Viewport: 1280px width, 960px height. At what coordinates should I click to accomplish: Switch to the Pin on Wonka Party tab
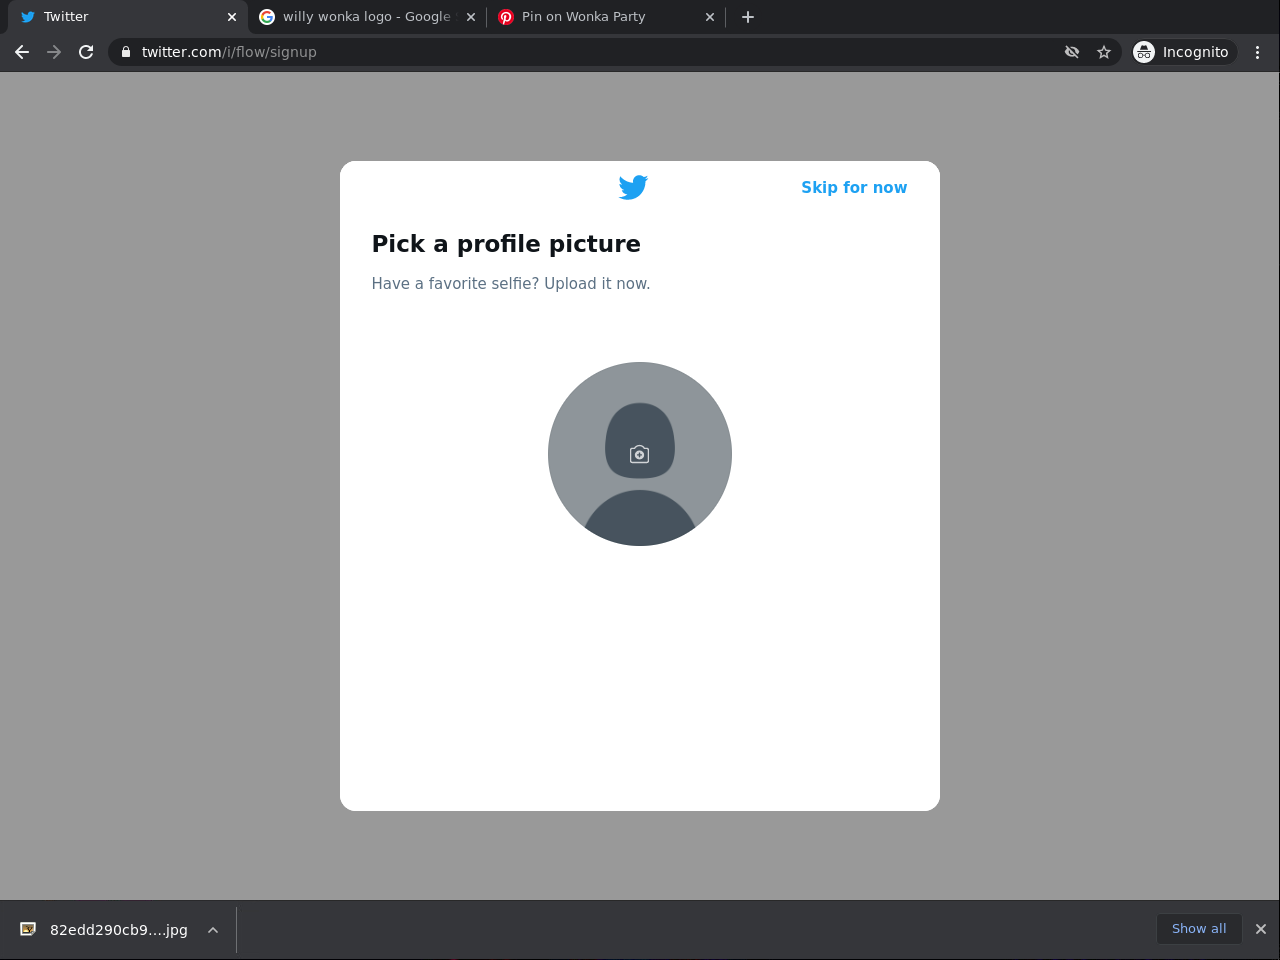pyautogui.click(x=606, y=17)
